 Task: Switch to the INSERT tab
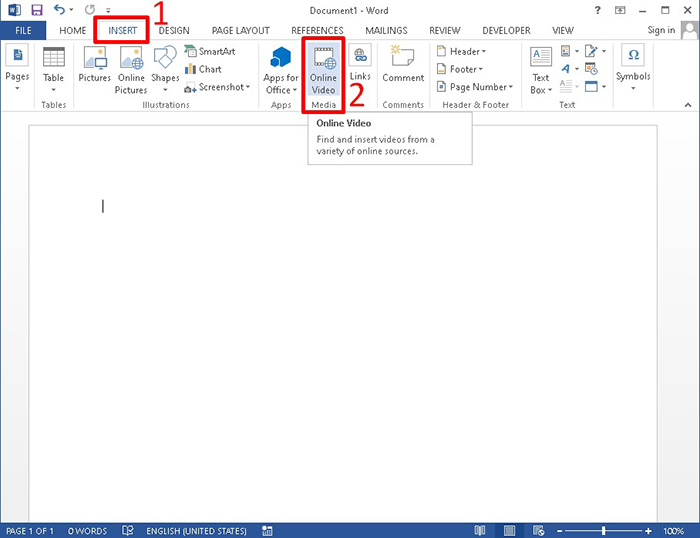coord(122,31)
